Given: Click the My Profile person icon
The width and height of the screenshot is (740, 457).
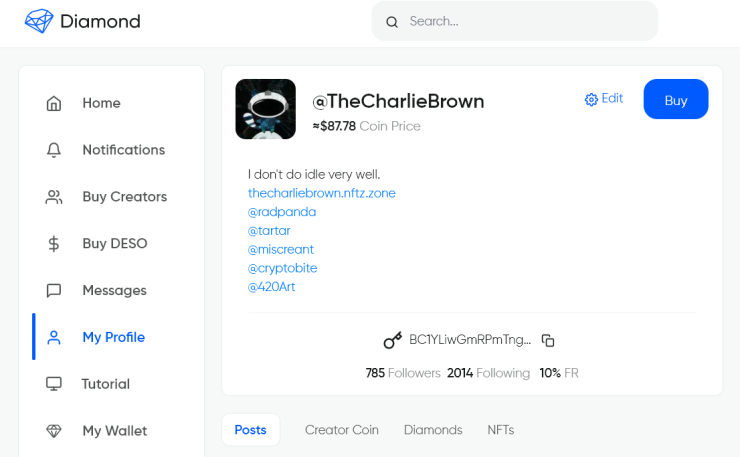Looking at the screenshot, I should (54, 337).
